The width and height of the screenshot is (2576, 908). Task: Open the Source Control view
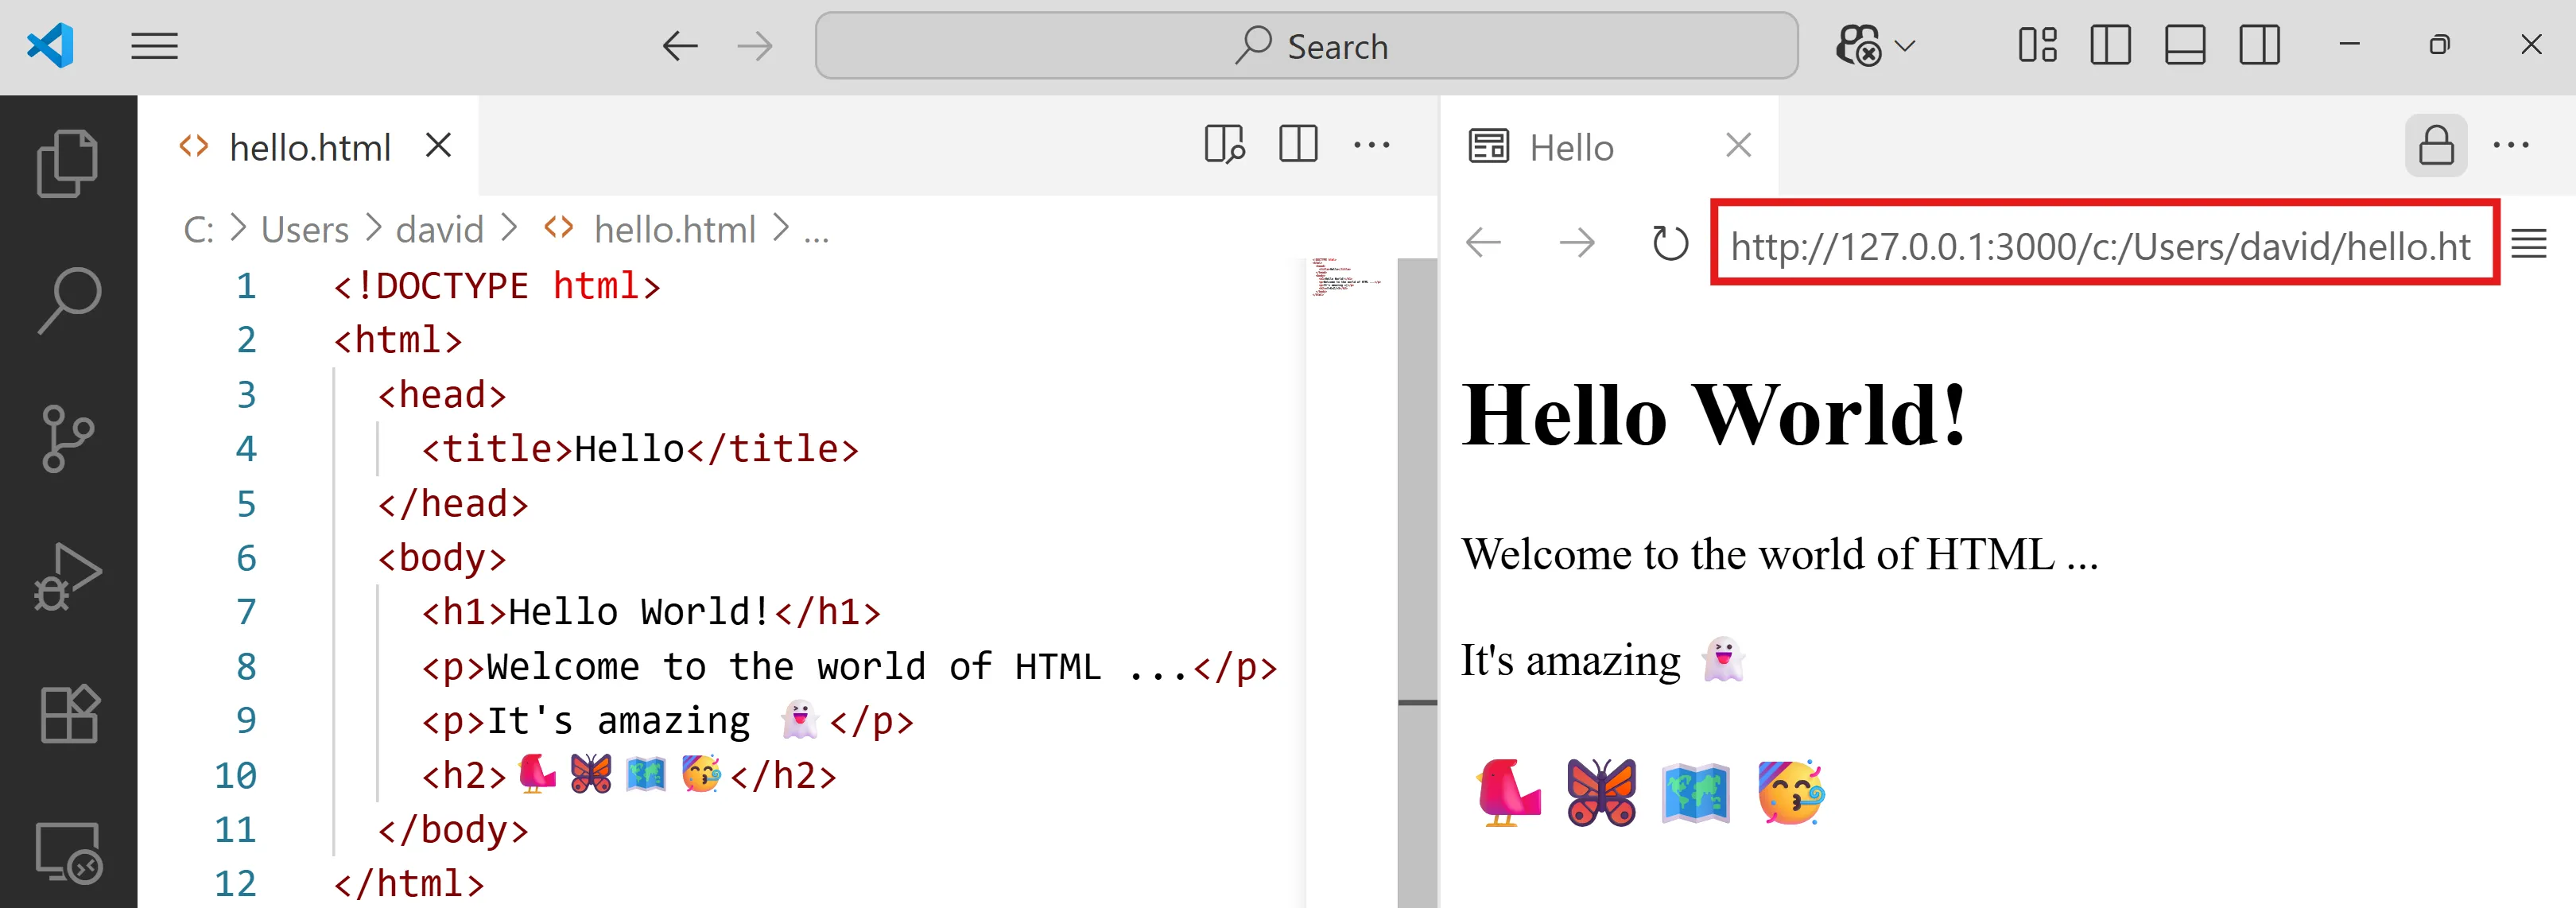click(x=67, y=438)
